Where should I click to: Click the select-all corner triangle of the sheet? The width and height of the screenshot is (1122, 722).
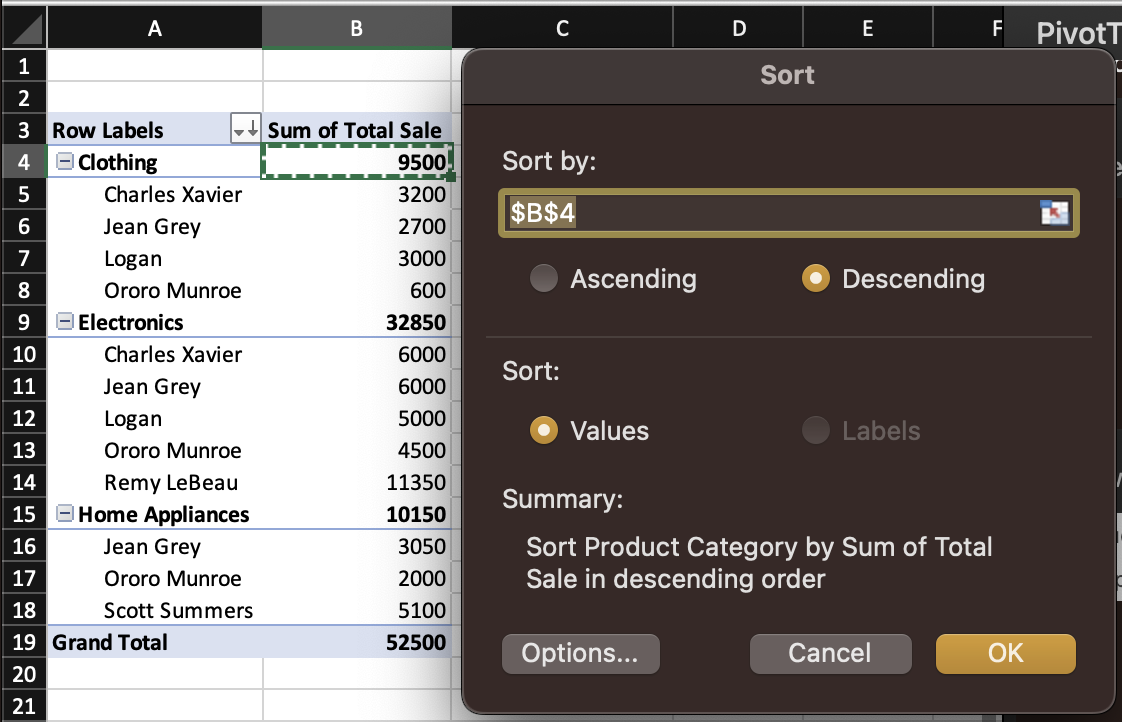point(24,29)
